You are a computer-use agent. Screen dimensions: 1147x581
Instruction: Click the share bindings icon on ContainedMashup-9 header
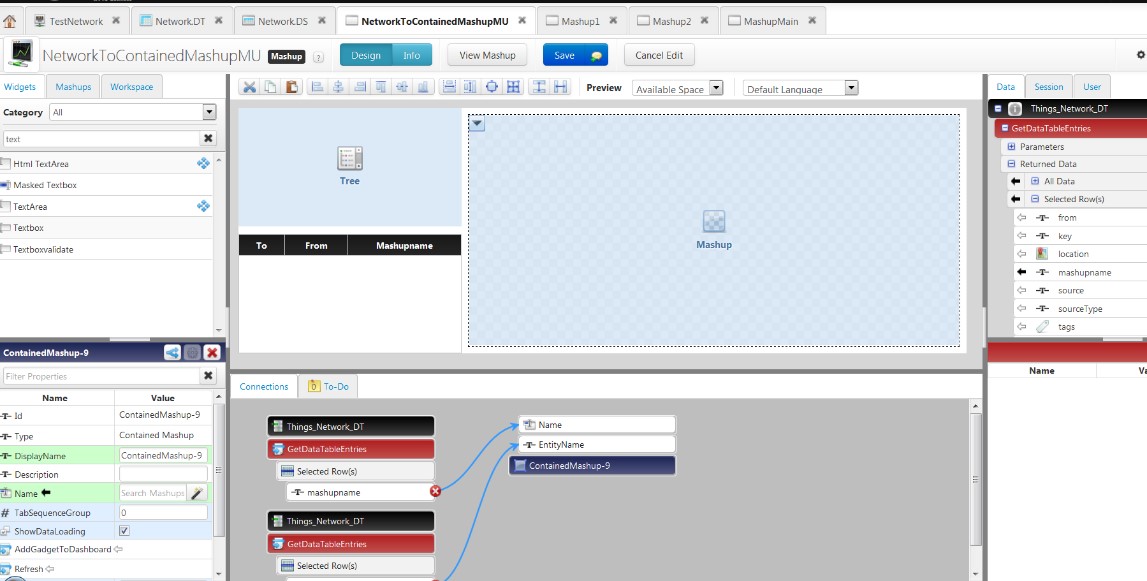pyautogui.click(x=173, y=353)
